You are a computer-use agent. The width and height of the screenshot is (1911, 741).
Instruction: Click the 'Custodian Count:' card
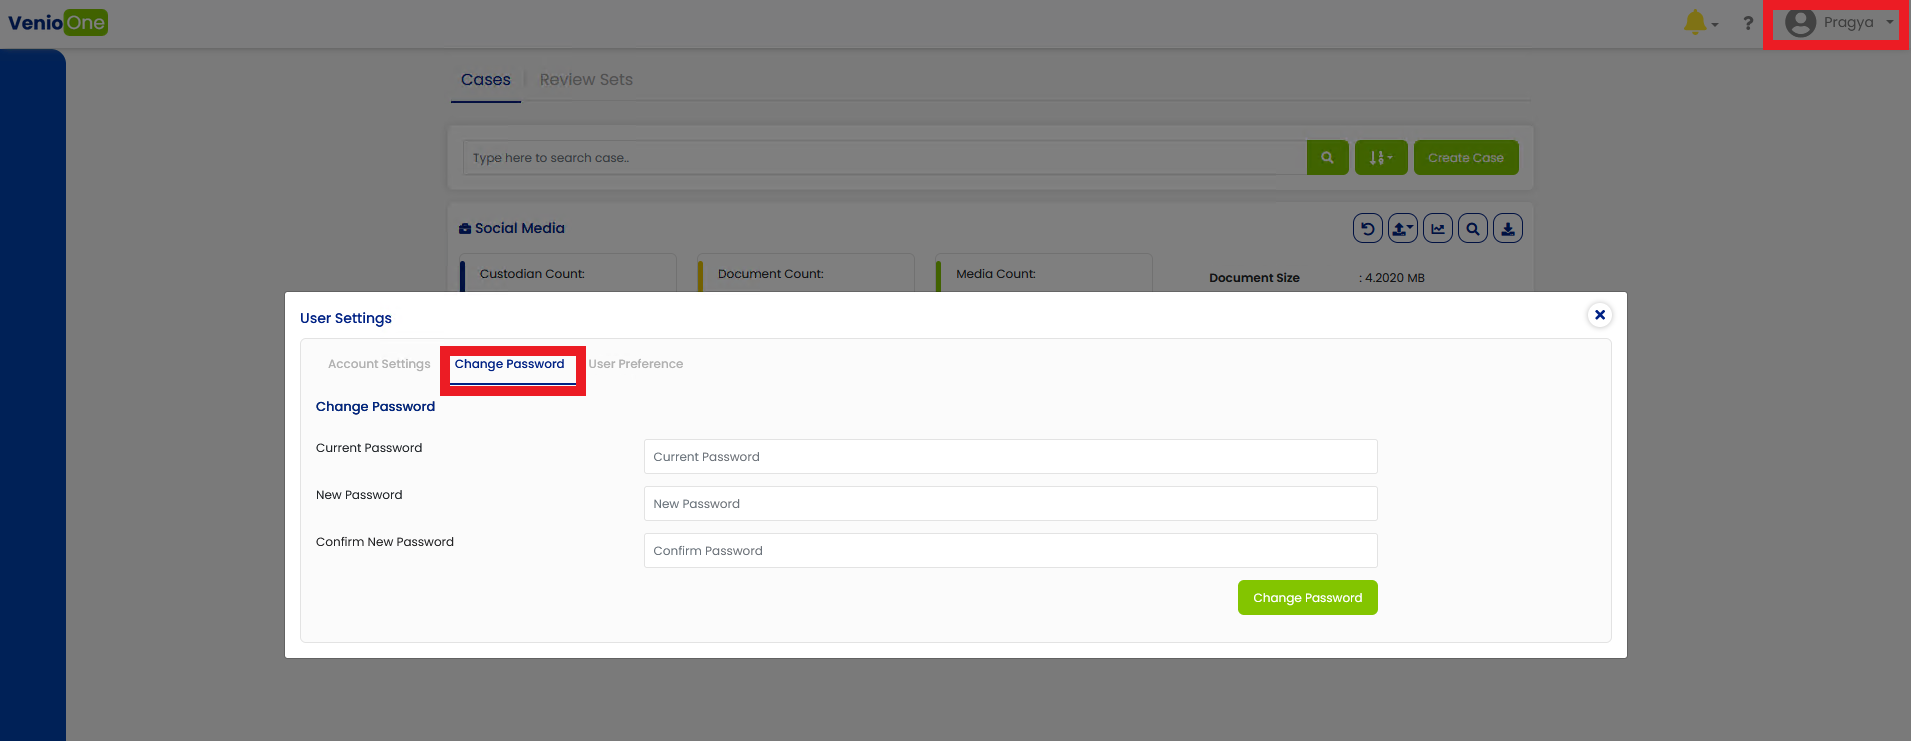pyautogui.click(x=568, y=273)
